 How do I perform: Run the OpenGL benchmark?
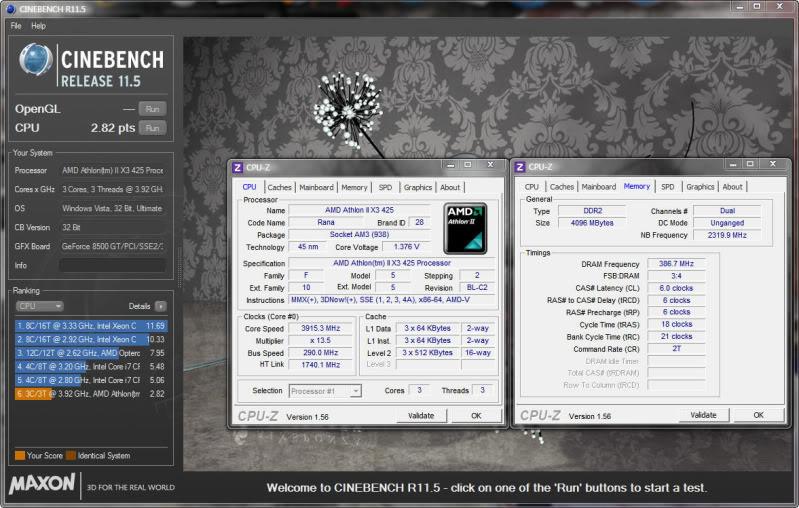pos(152,109)
